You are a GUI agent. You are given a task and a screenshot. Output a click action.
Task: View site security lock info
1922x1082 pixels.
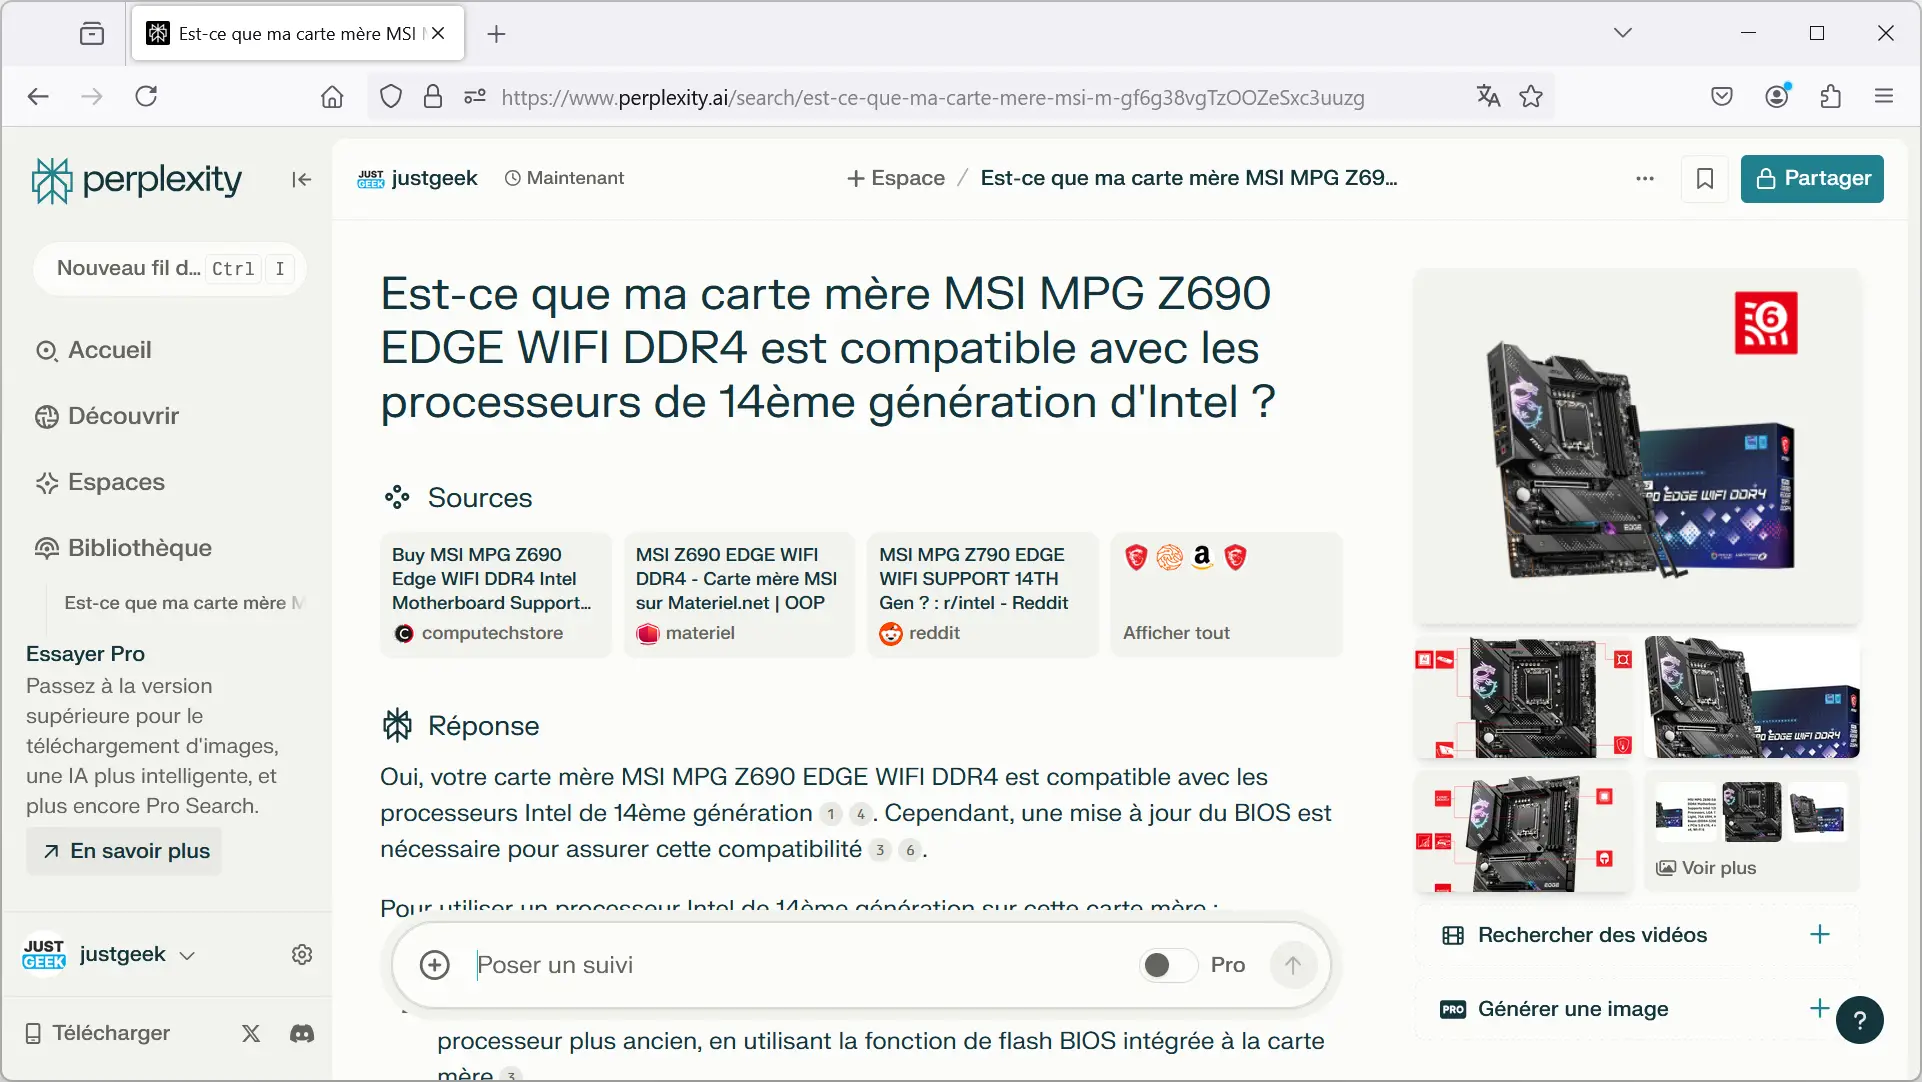point(433,97)
